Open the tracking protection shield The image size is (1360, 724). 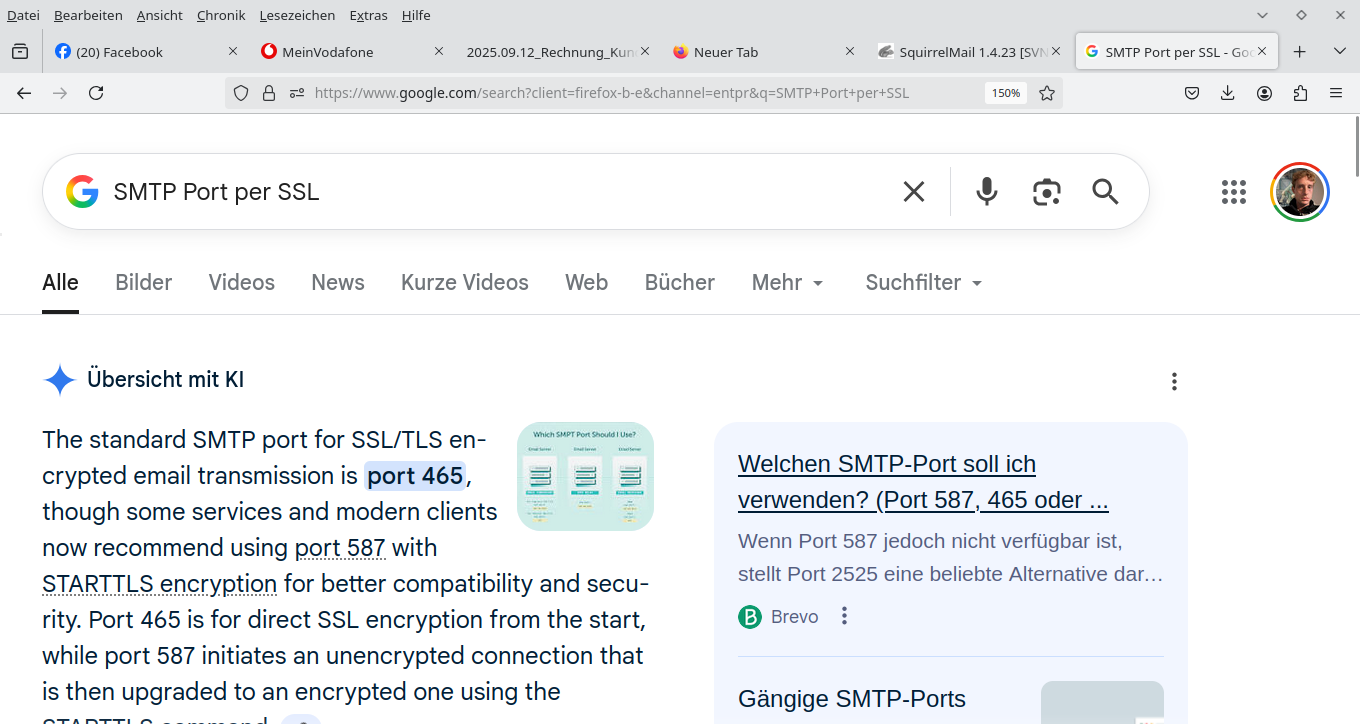240,92
